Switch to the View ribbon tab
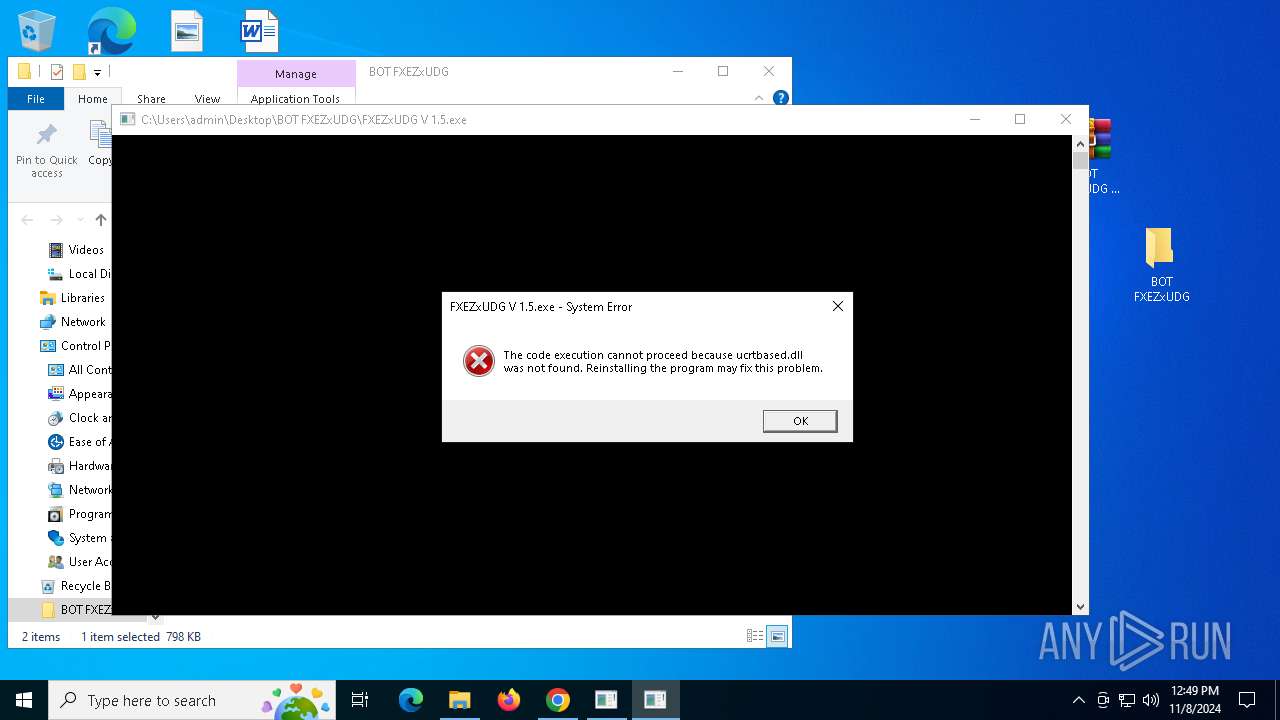Image resolution: width=1280 pixels, height=720 pixels. 207,99
